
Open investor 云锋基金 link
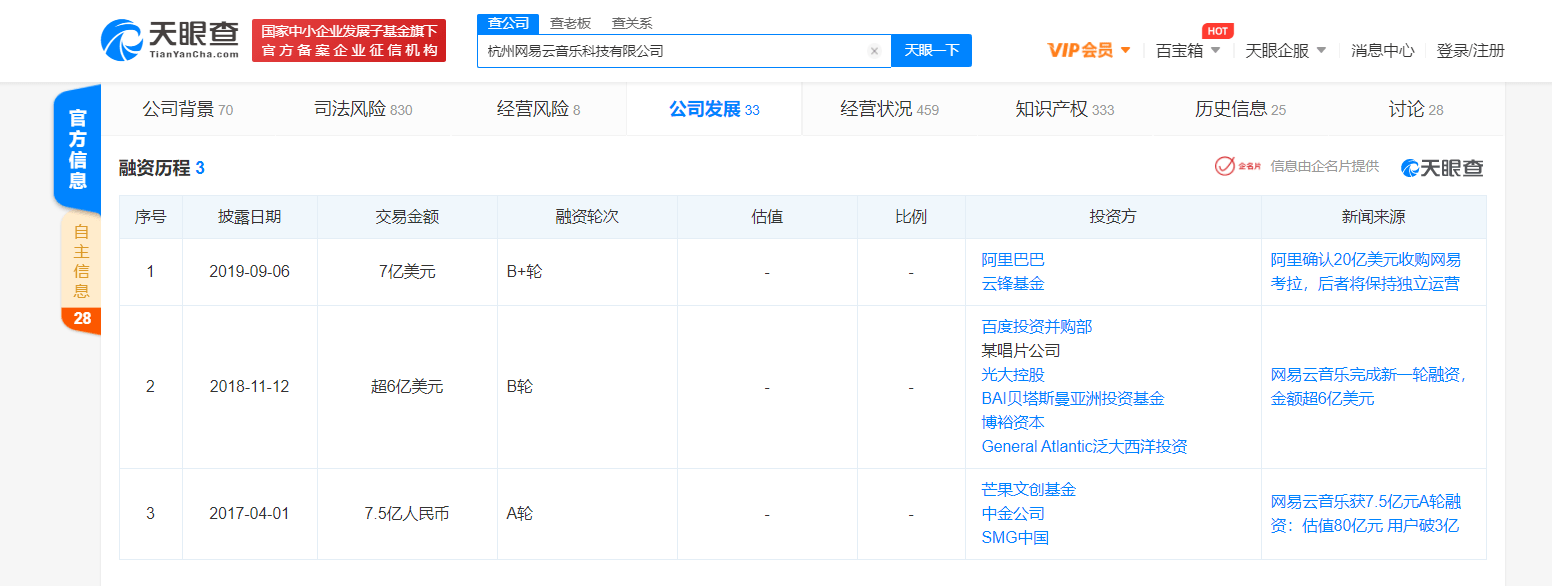click(x=1012, y=284)
